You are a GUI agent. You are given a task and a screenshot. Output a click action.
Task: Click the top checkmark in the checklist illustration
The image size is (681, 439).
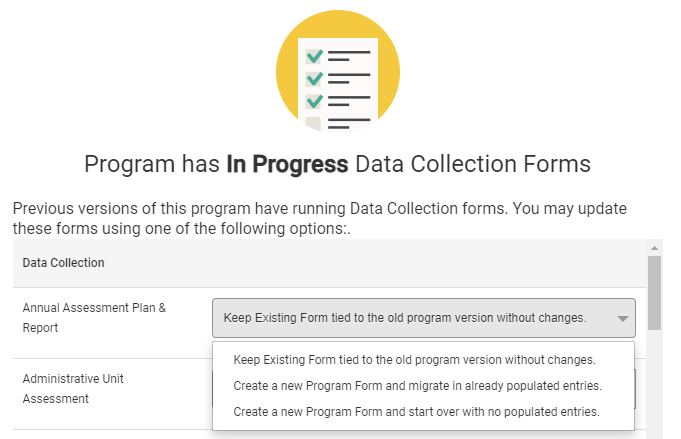coord(315,55)
